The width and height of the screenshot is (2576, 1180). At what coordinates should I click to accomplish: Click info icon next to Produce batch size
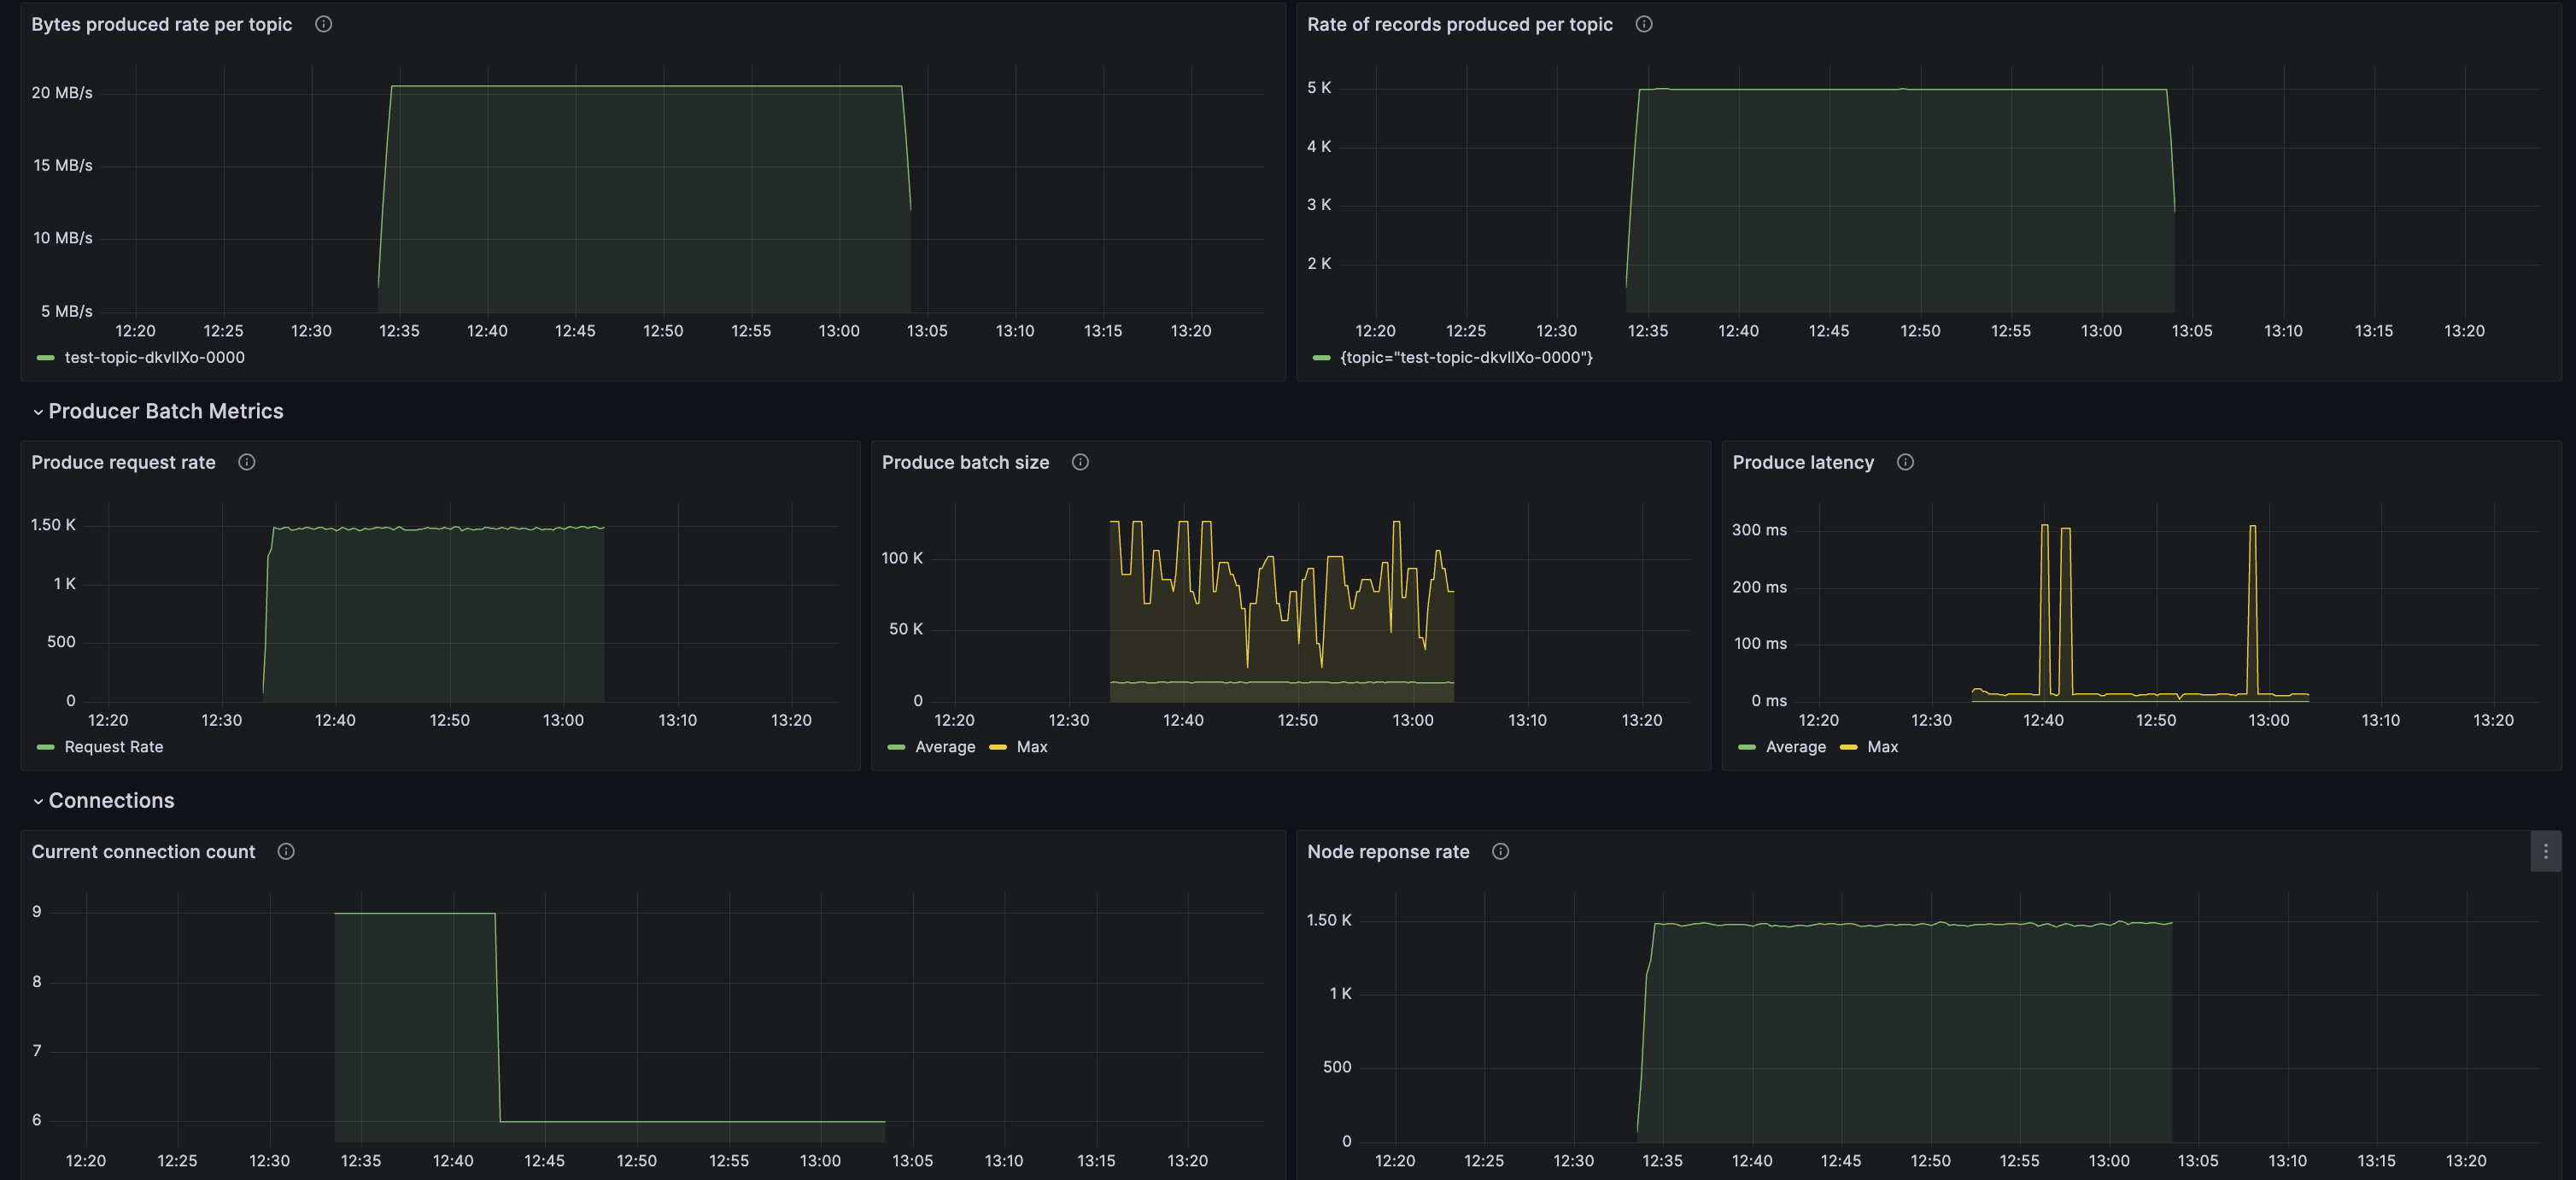coord(1080,462)
